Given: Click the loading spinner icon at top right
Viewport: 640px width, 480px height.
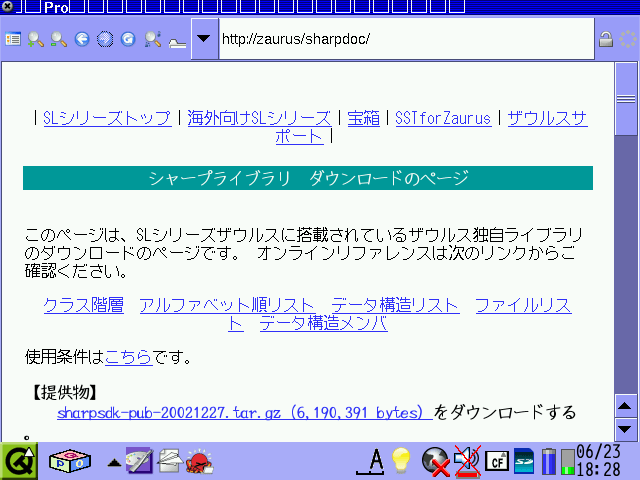Looking at the screenshot, I should tap(628, 39).
